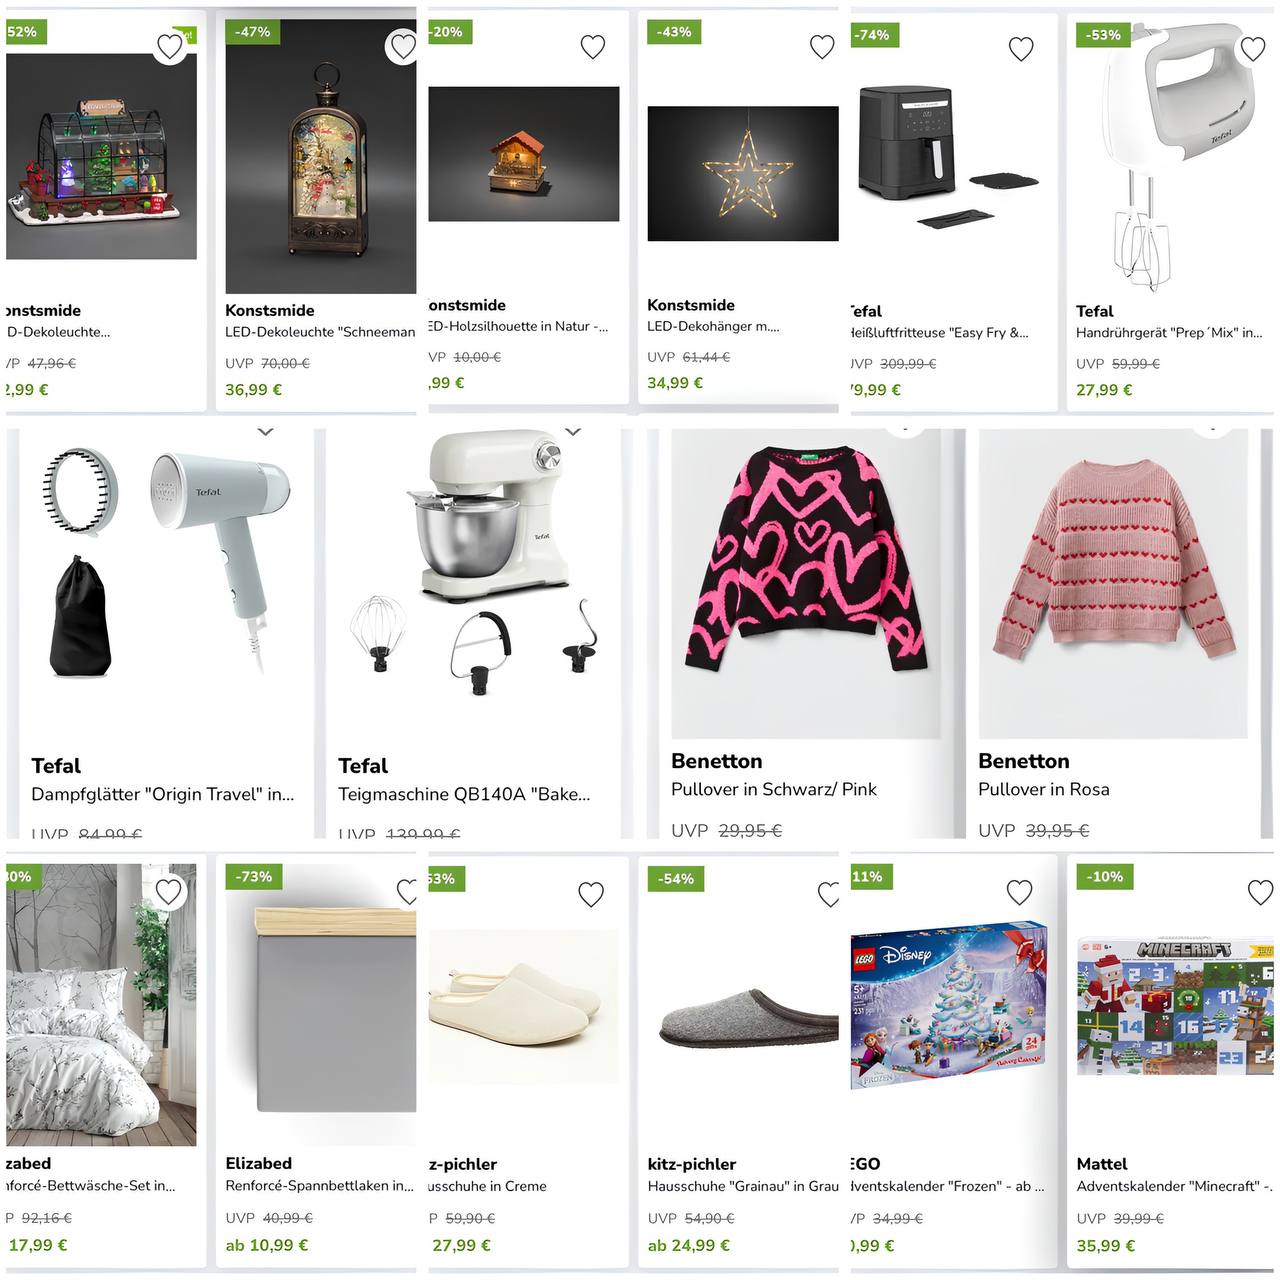1280x1280 pixels.
Task: Favorite the Elizabed Bettwäsche-Set with heart
Action: click(x=169, y=891)
